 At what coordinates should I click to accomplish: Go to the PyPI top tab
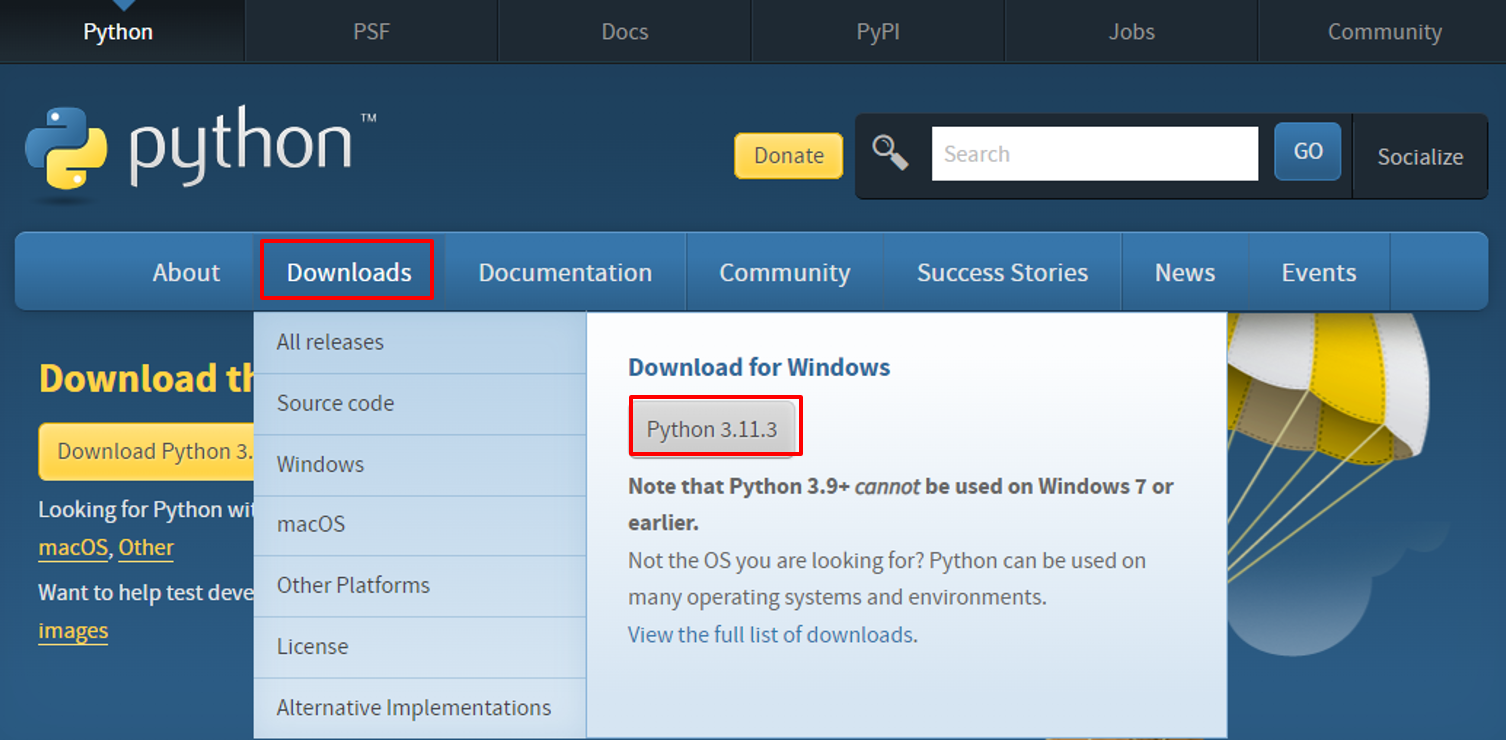[x=878, y=32]
